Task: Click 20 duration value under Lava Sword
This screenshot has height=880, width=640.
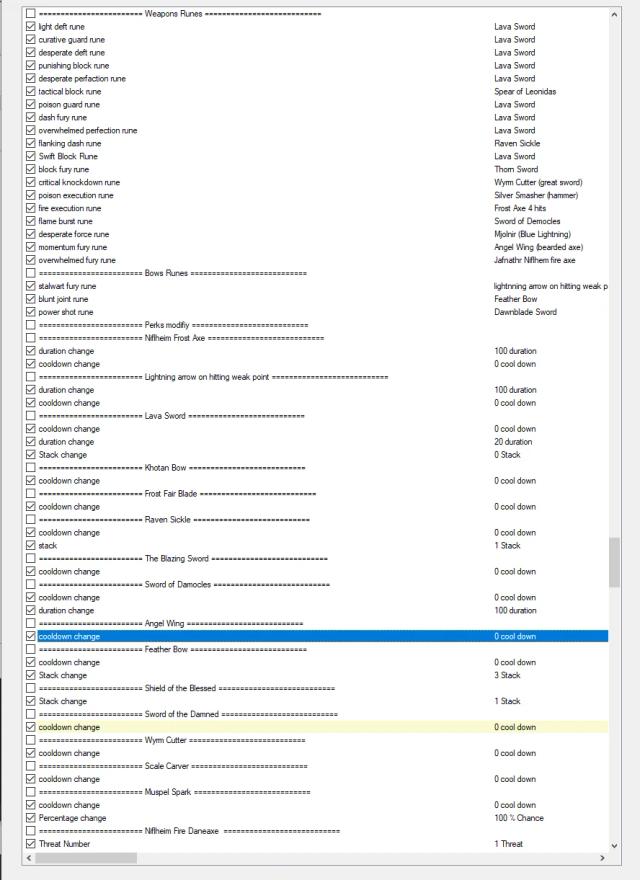Action: coord(513,442)
